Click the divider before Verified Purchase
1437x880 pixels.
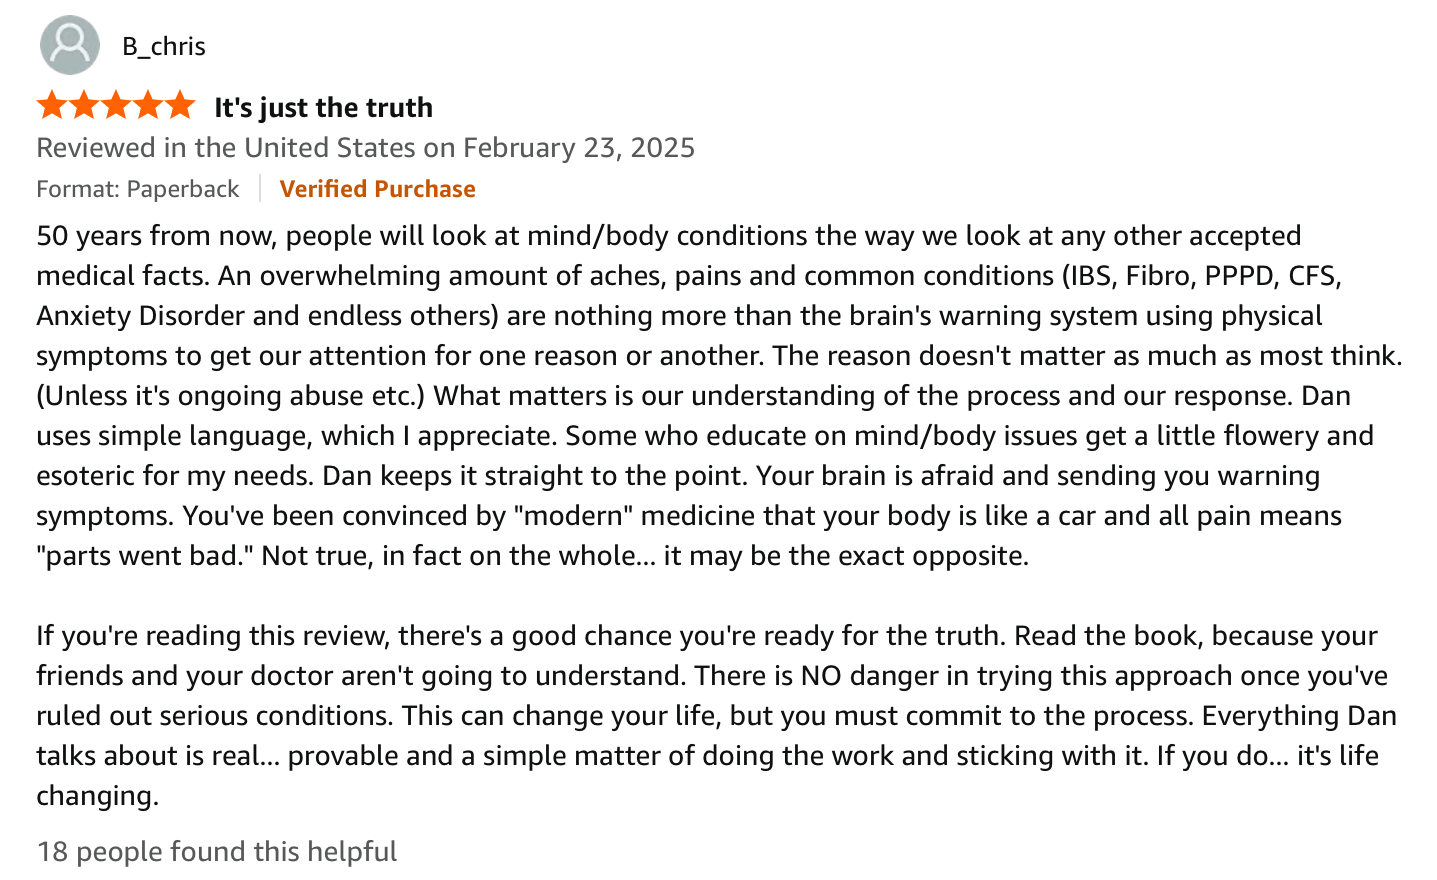[260, 189]
